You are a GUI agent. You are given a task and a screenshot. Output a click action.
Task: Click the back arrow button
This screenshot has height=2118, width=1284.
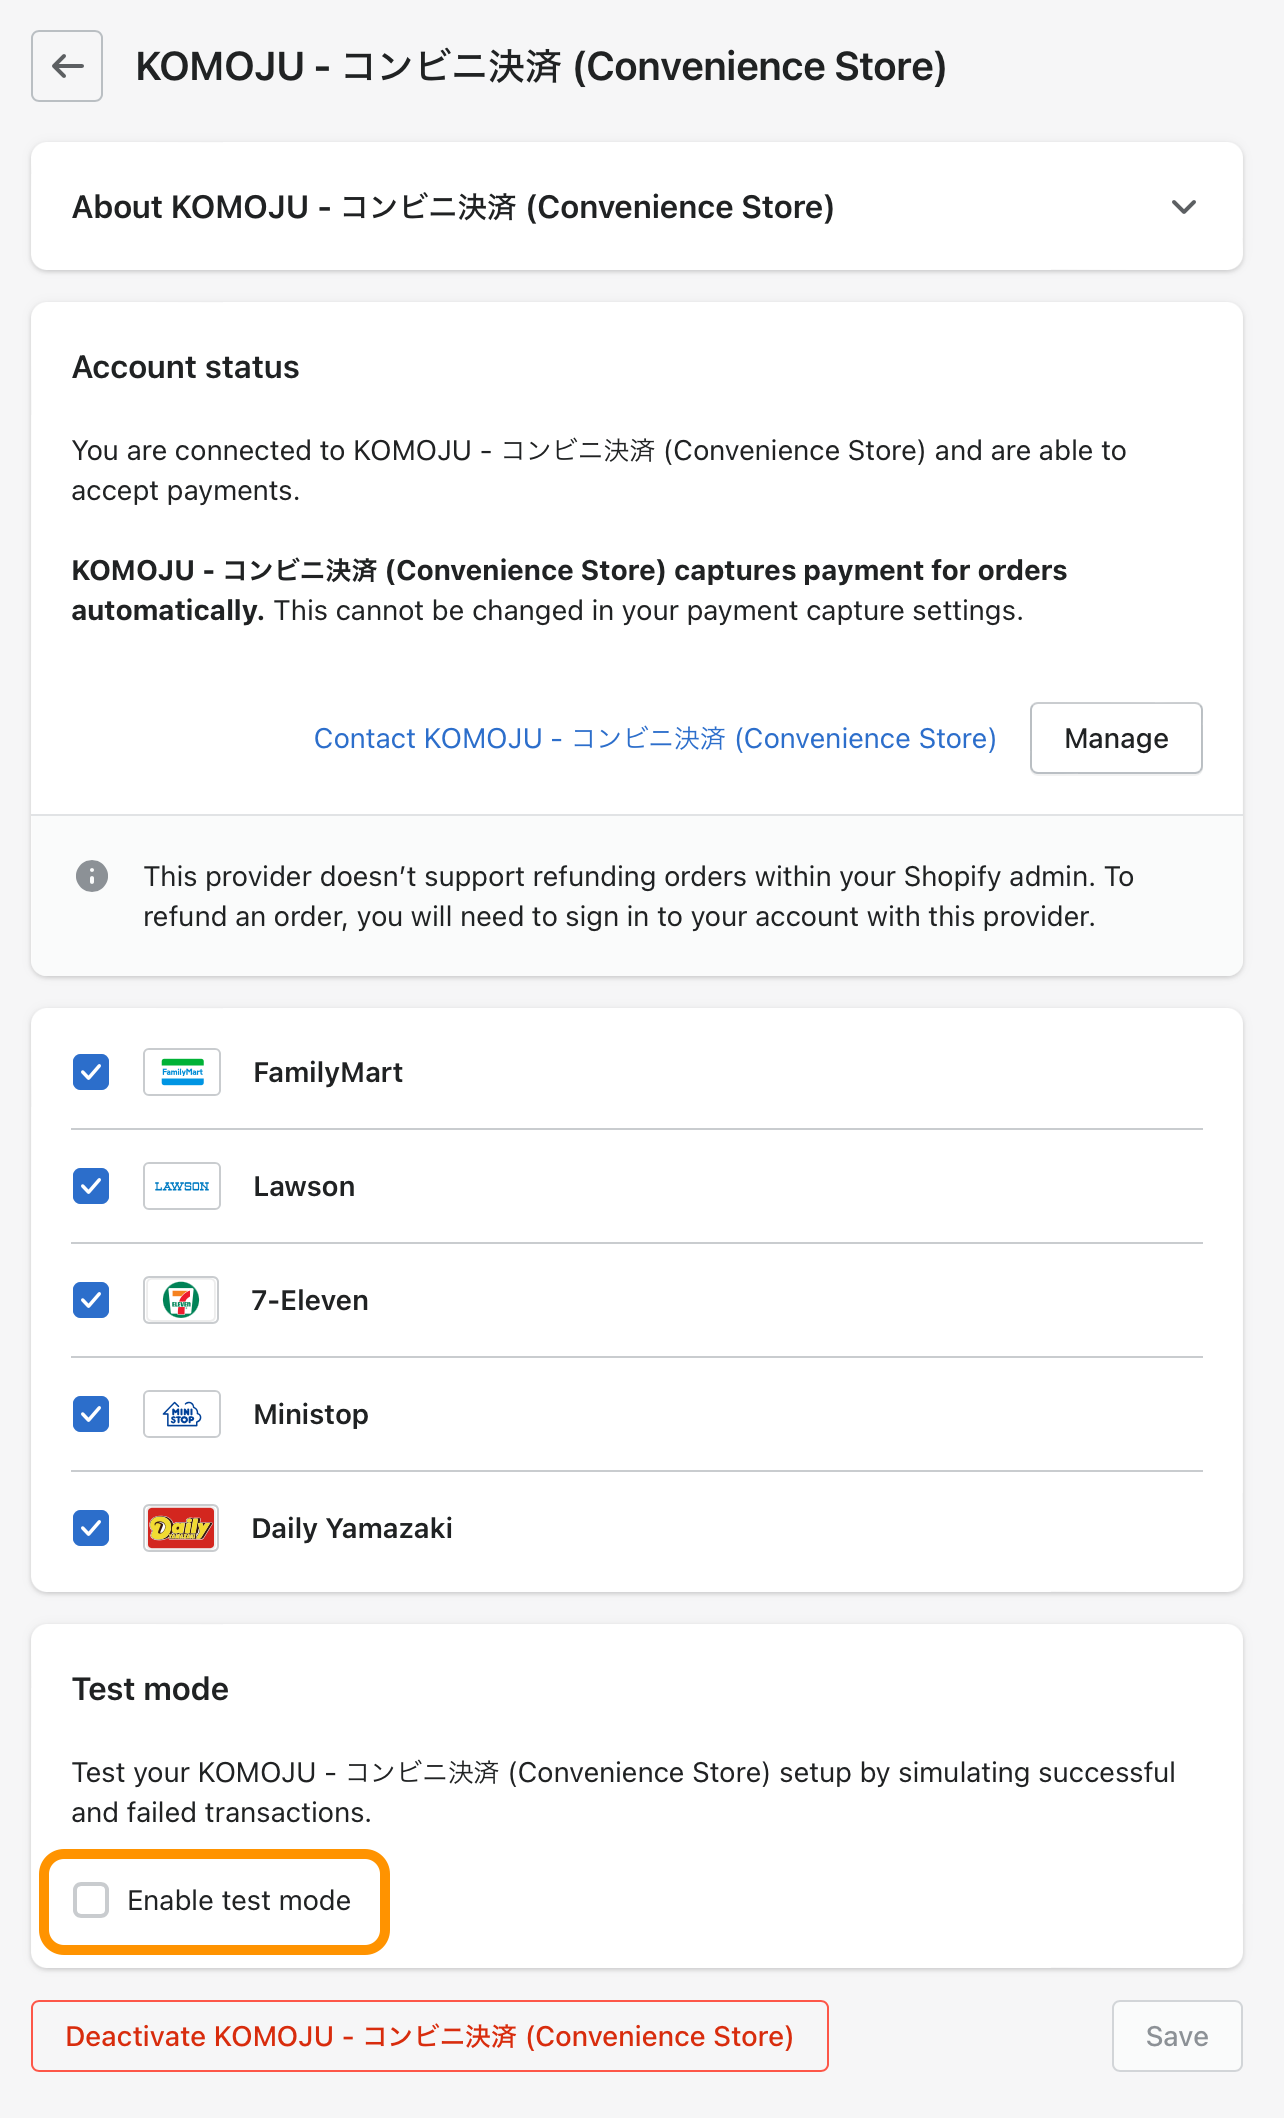click(67, 66)
